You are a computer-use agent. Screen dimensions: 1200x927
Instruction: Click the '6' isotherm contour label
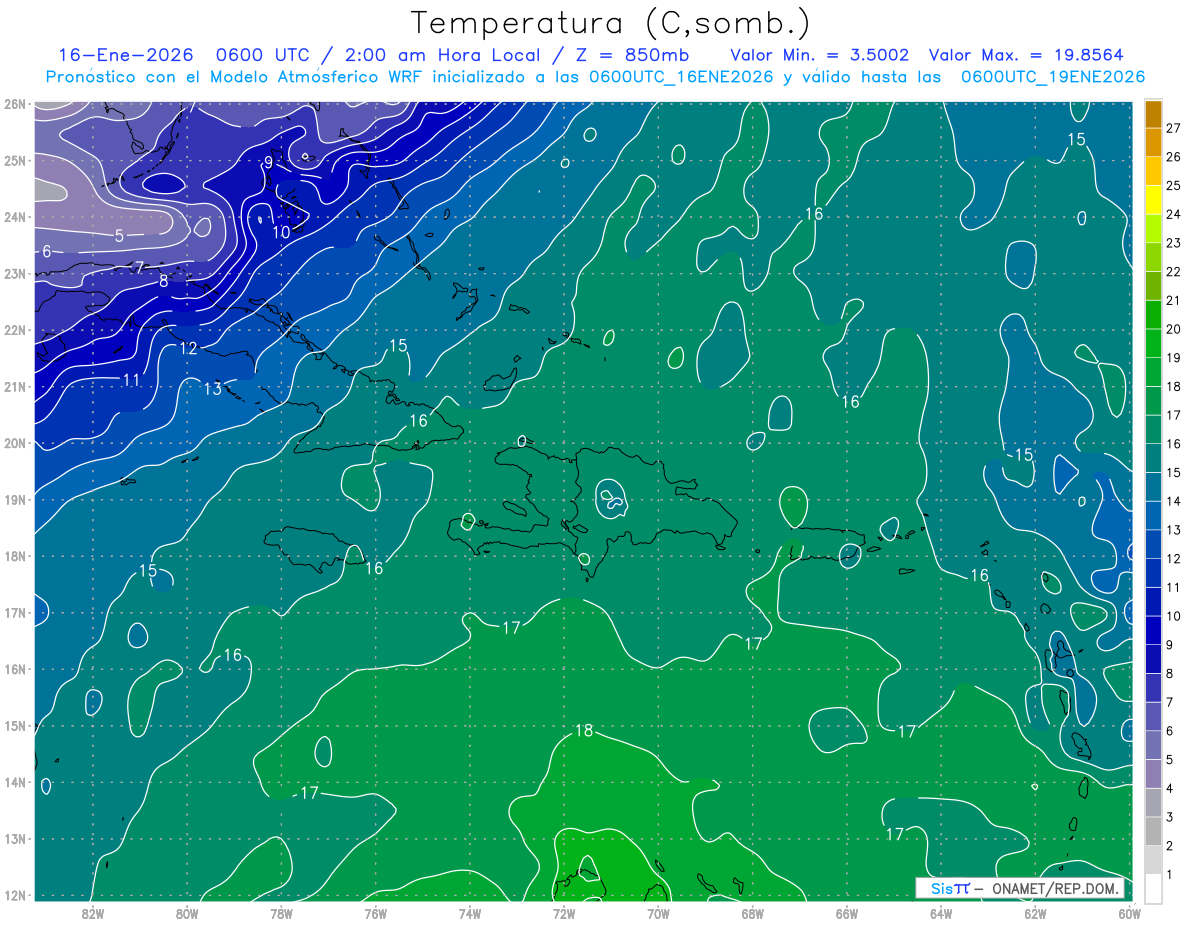pyautogui.click(x=46, y=251)
